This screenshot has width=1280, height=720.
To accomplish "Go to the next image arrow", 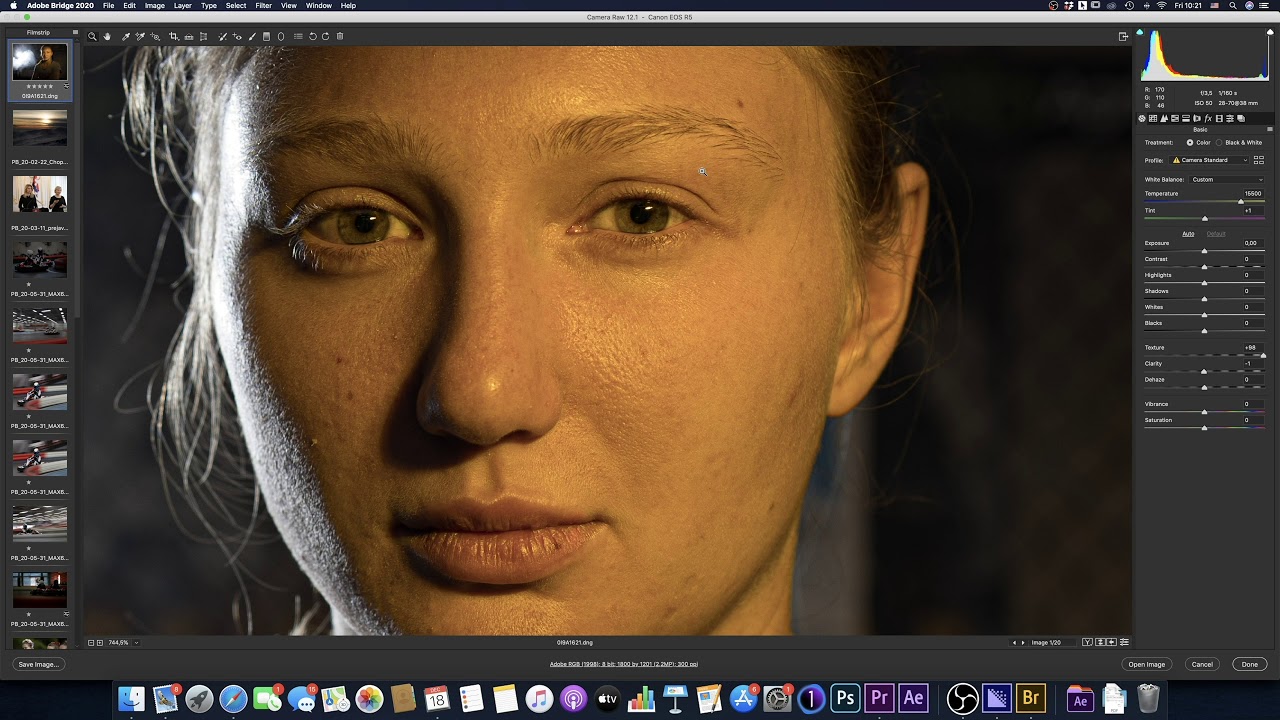I will 1023,642.
